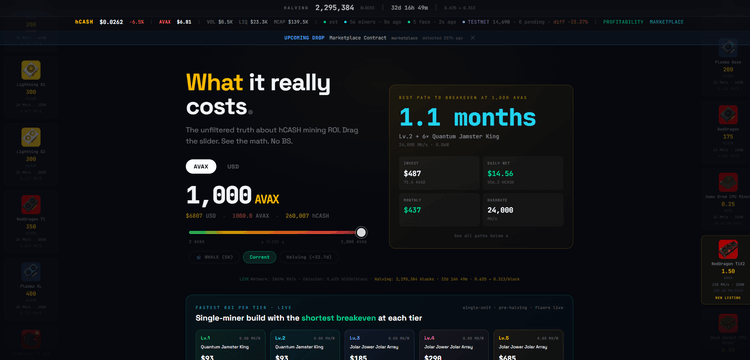Switch currency toggle to AVAX
This screenshot has width=750, height=360.
click(x=201, y=166)
